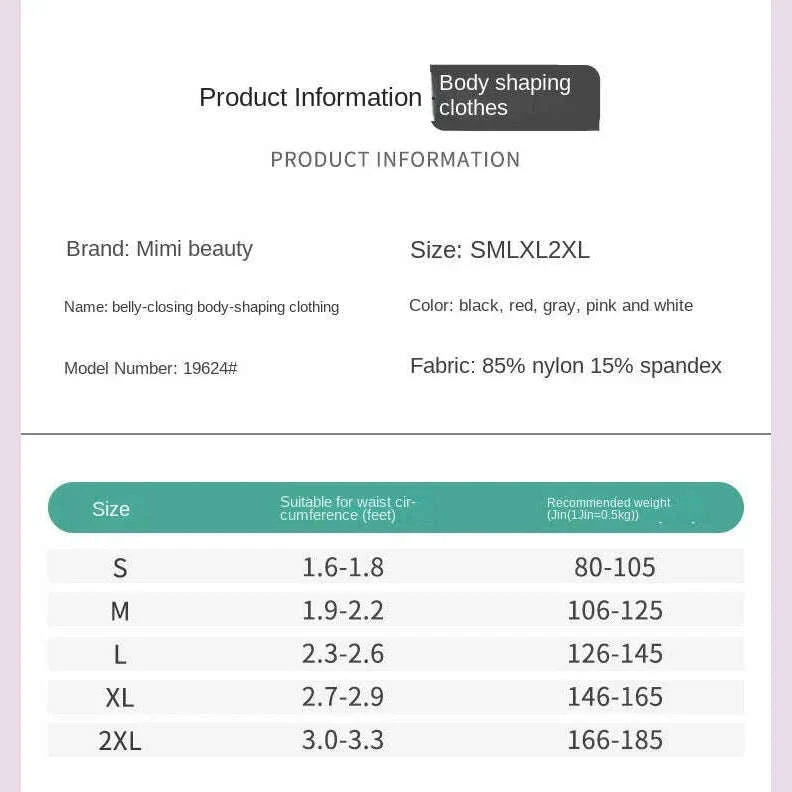Select the XL size row label

click(120, 698)
